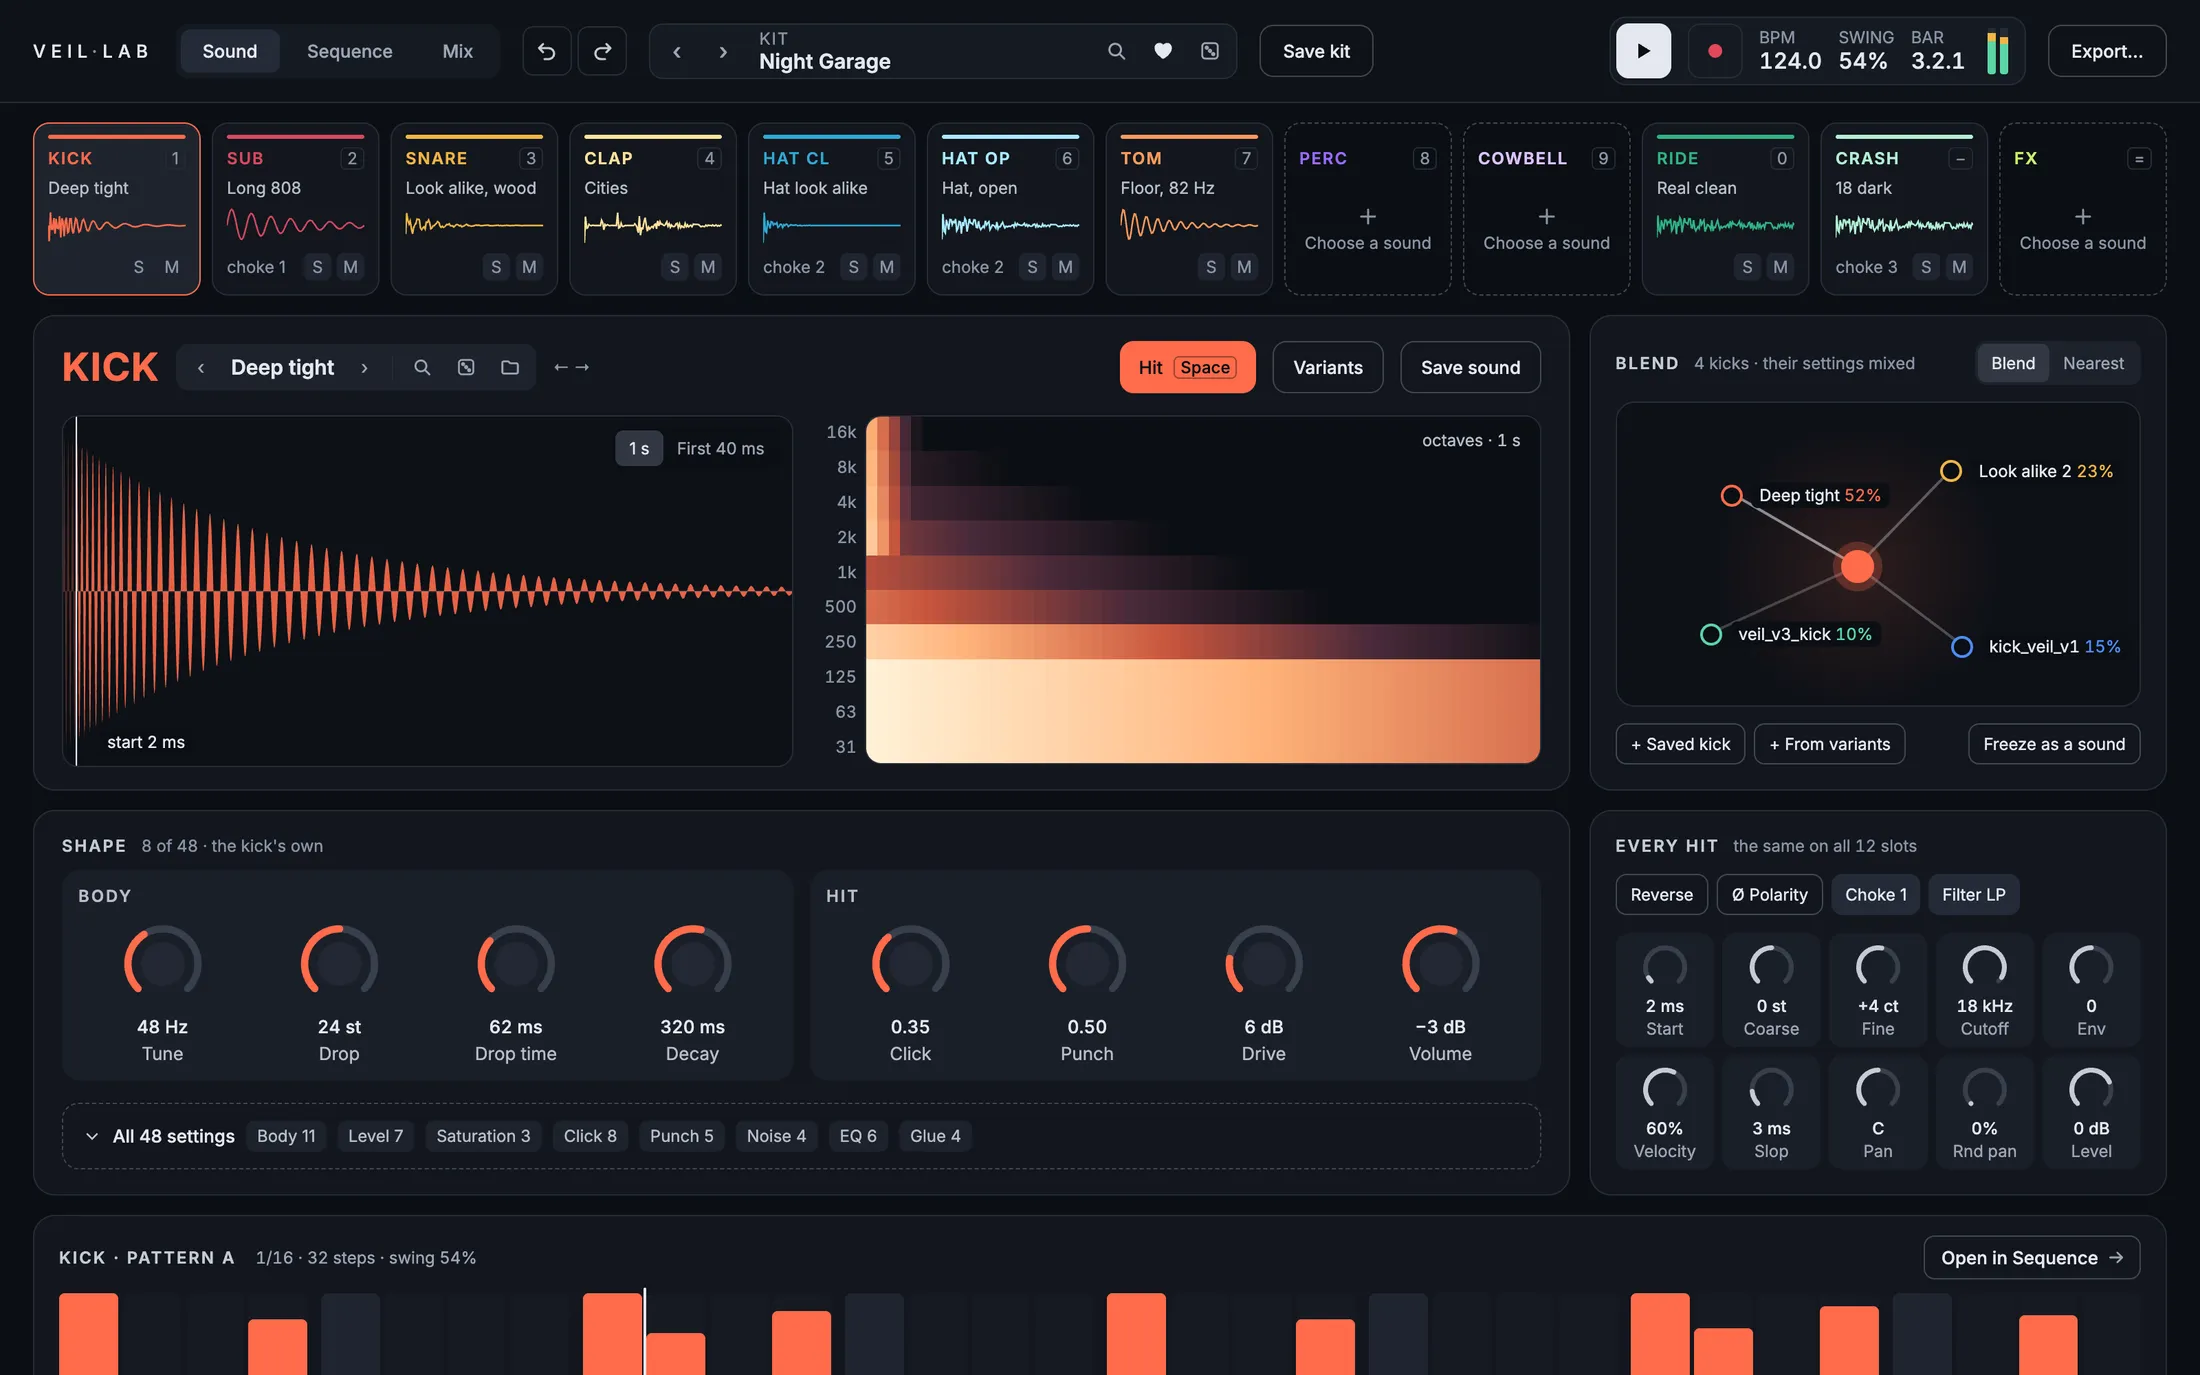2200x1375 pixels.
Task: Select previous kick sound with left chevron
Action: coord(201,367)
